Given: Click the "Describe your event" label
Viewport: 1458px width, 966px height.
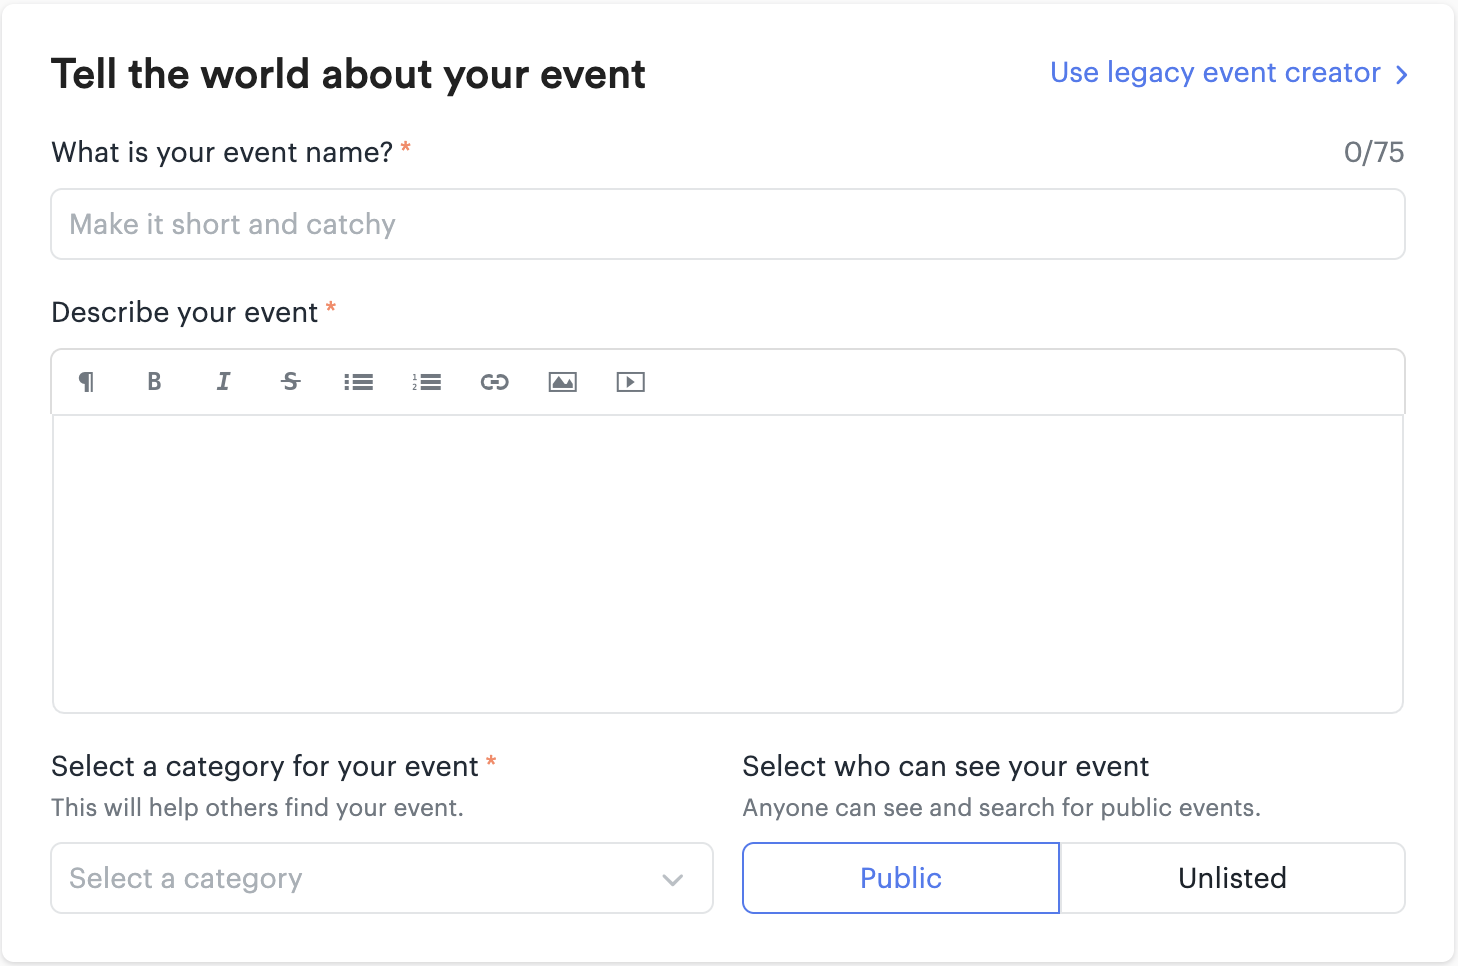Looking at the screenshot, I should (x=185, y=313).
